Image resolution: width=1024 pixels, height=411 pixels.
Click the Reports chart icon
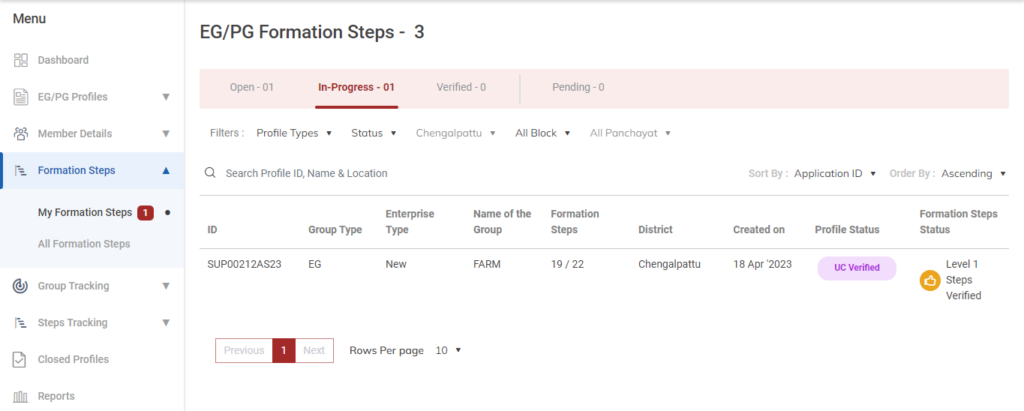20,397
